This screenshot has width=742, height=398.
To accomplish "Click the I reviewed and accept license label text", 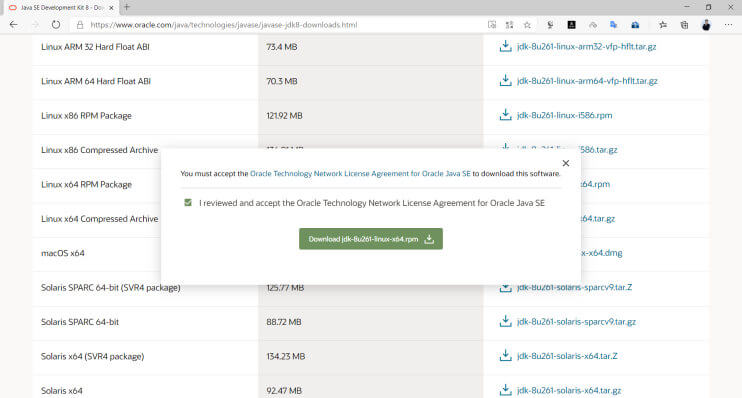I will click(x=372, y=203).
